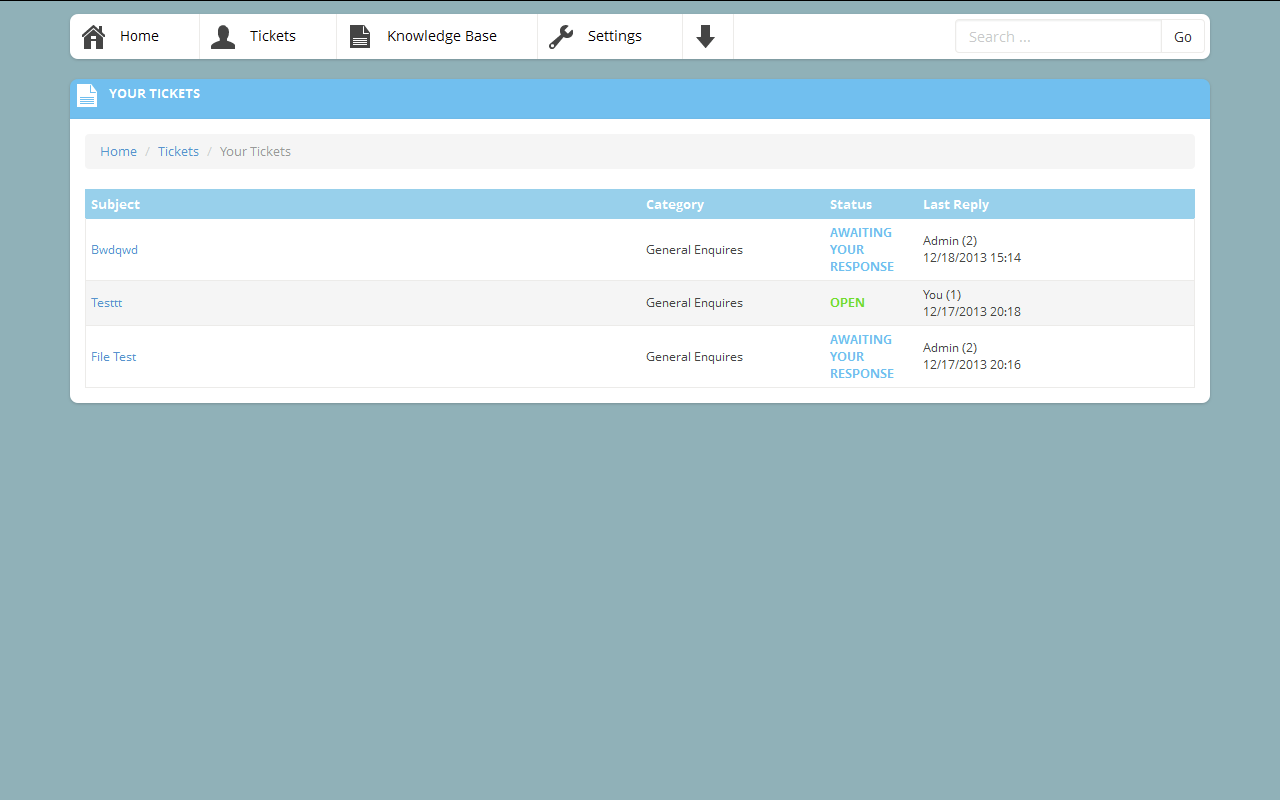Click the home icon in the navigation bar

coord(93,35)
